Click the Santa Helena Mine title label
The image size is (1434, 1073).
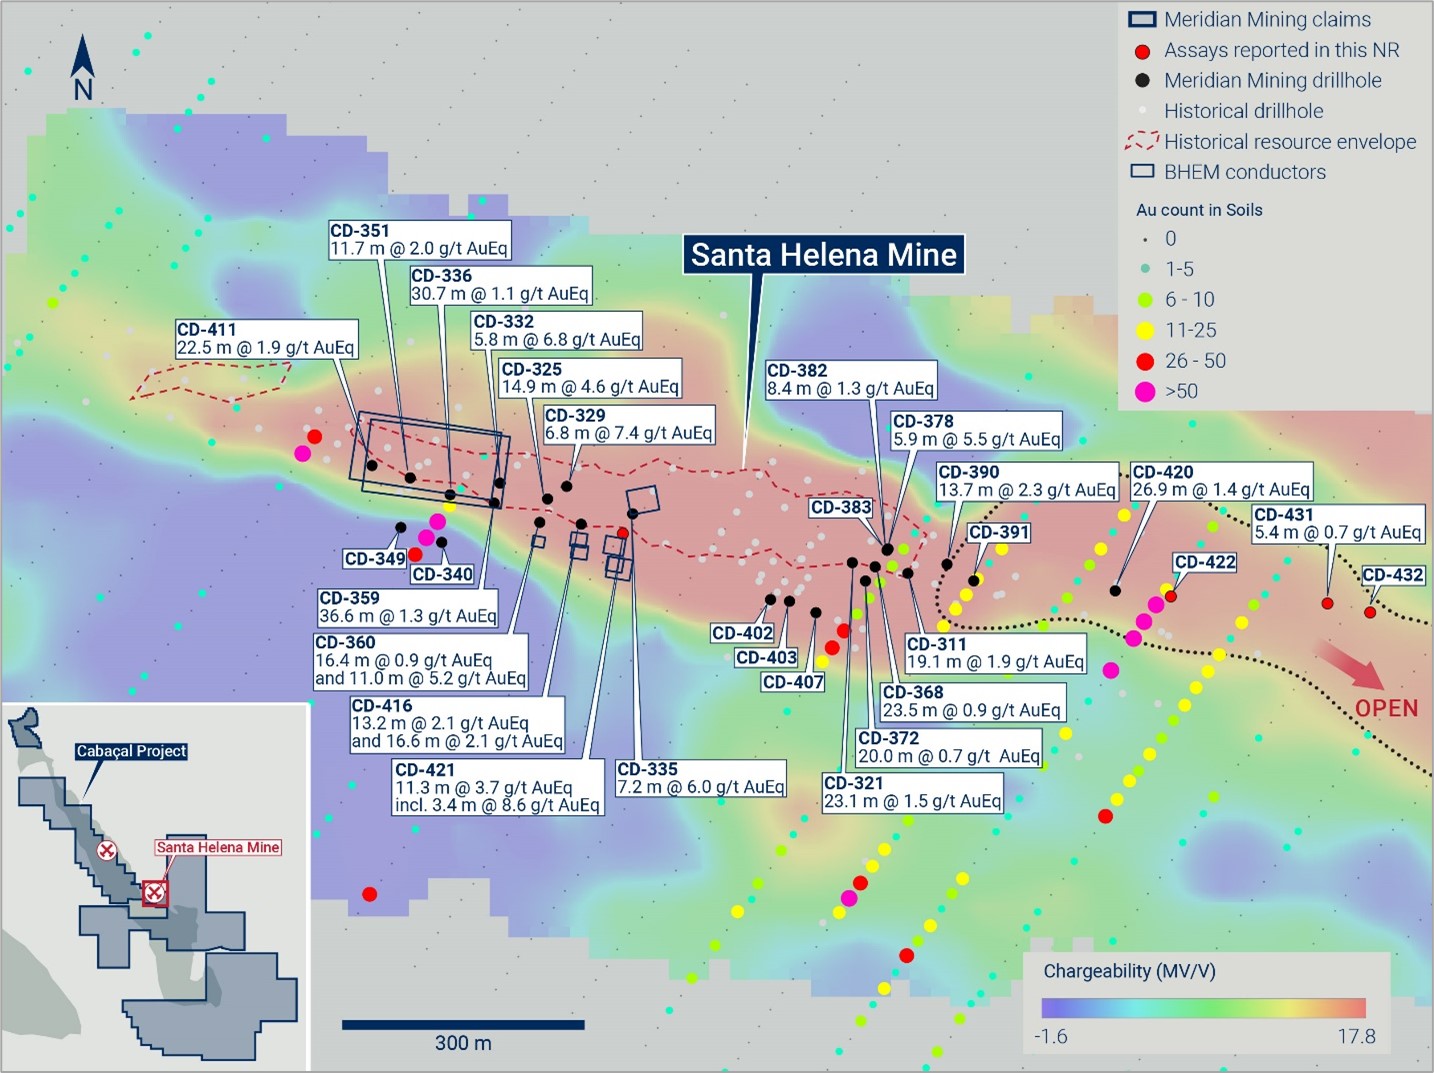click(824, 254)
